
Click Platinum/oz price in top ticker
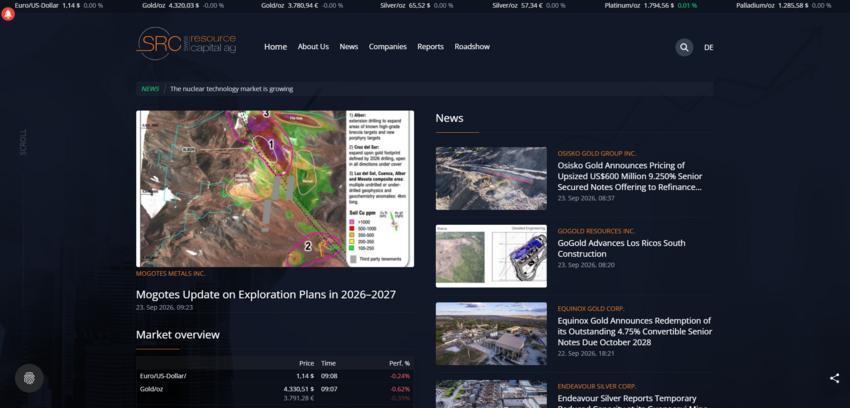651,5
